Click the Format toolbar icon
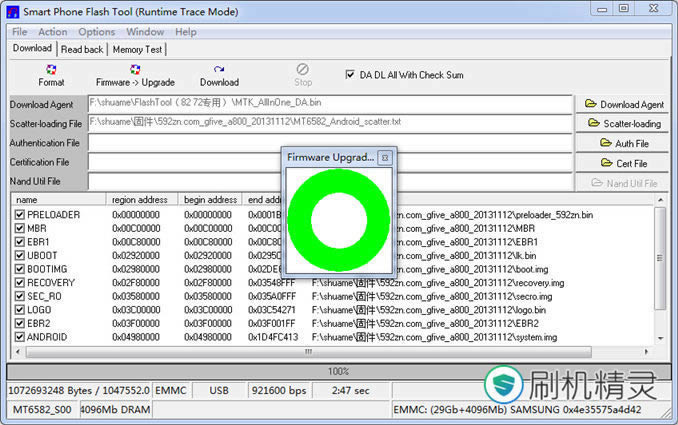Screen dimensions: 678x425 [x=51, y=70]
